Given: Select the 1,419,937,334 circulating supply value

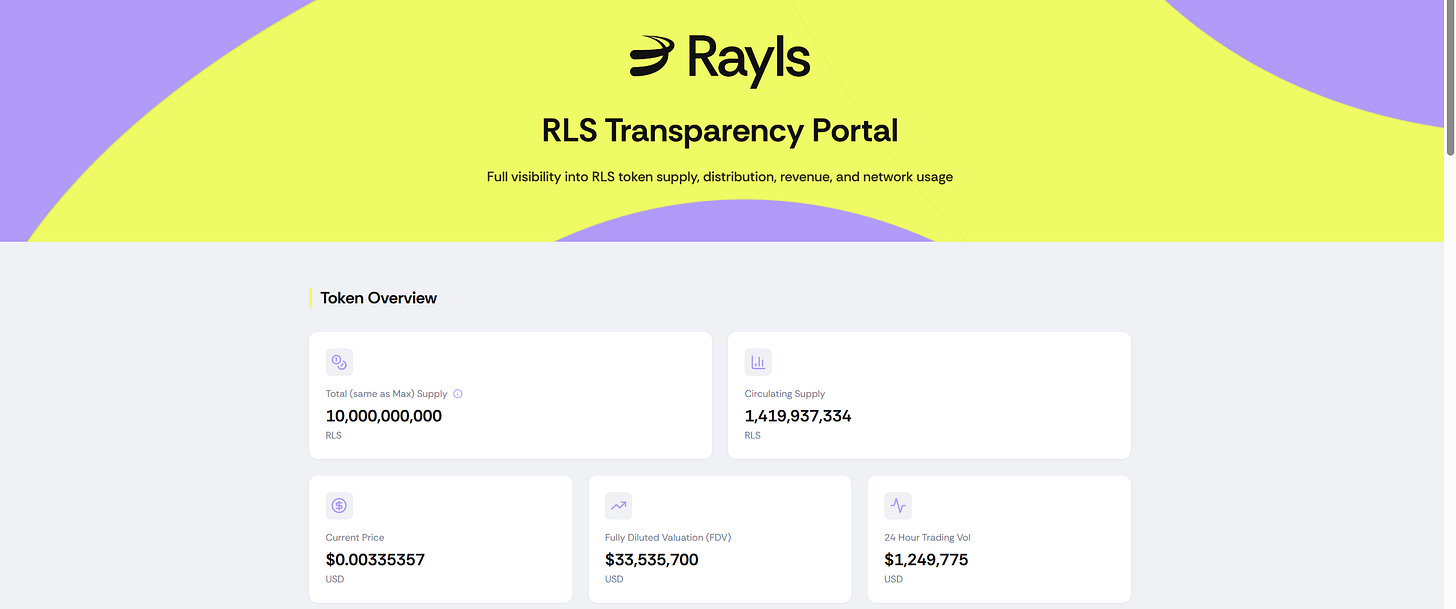Looking at the screenshot, I should click(798, 416).
